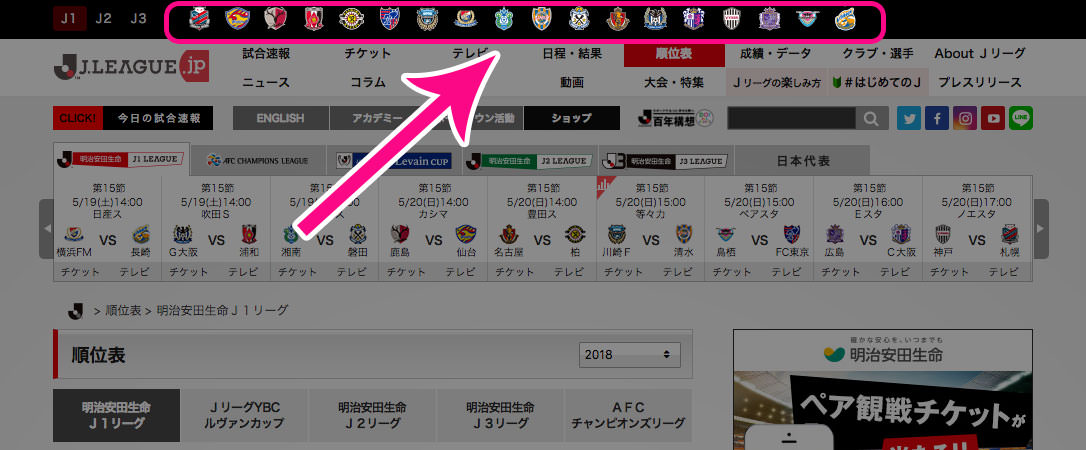
Task: Click the 百年構想 logo
Action: pos(675,118)
